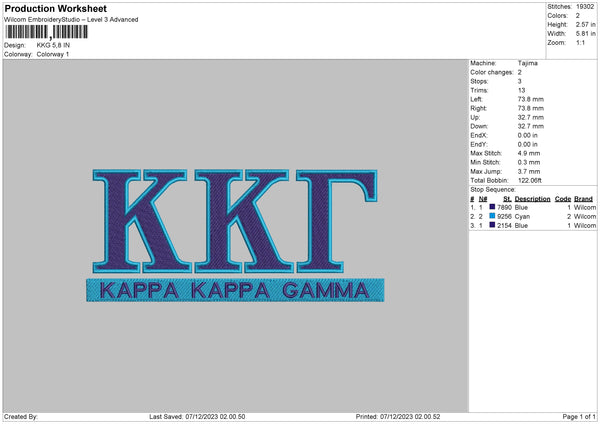Screen dimensions: 600x424
Task: Click the Production Worksheet title
Action: (x=55, y=8)
